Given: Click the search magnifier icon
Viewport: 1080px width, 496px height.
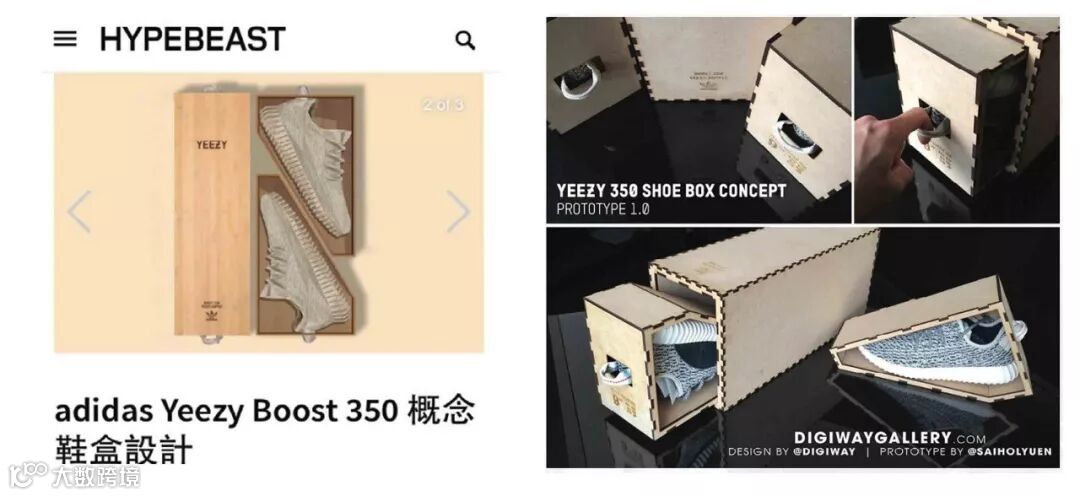Looking at the screenshot, I should 465,41.
